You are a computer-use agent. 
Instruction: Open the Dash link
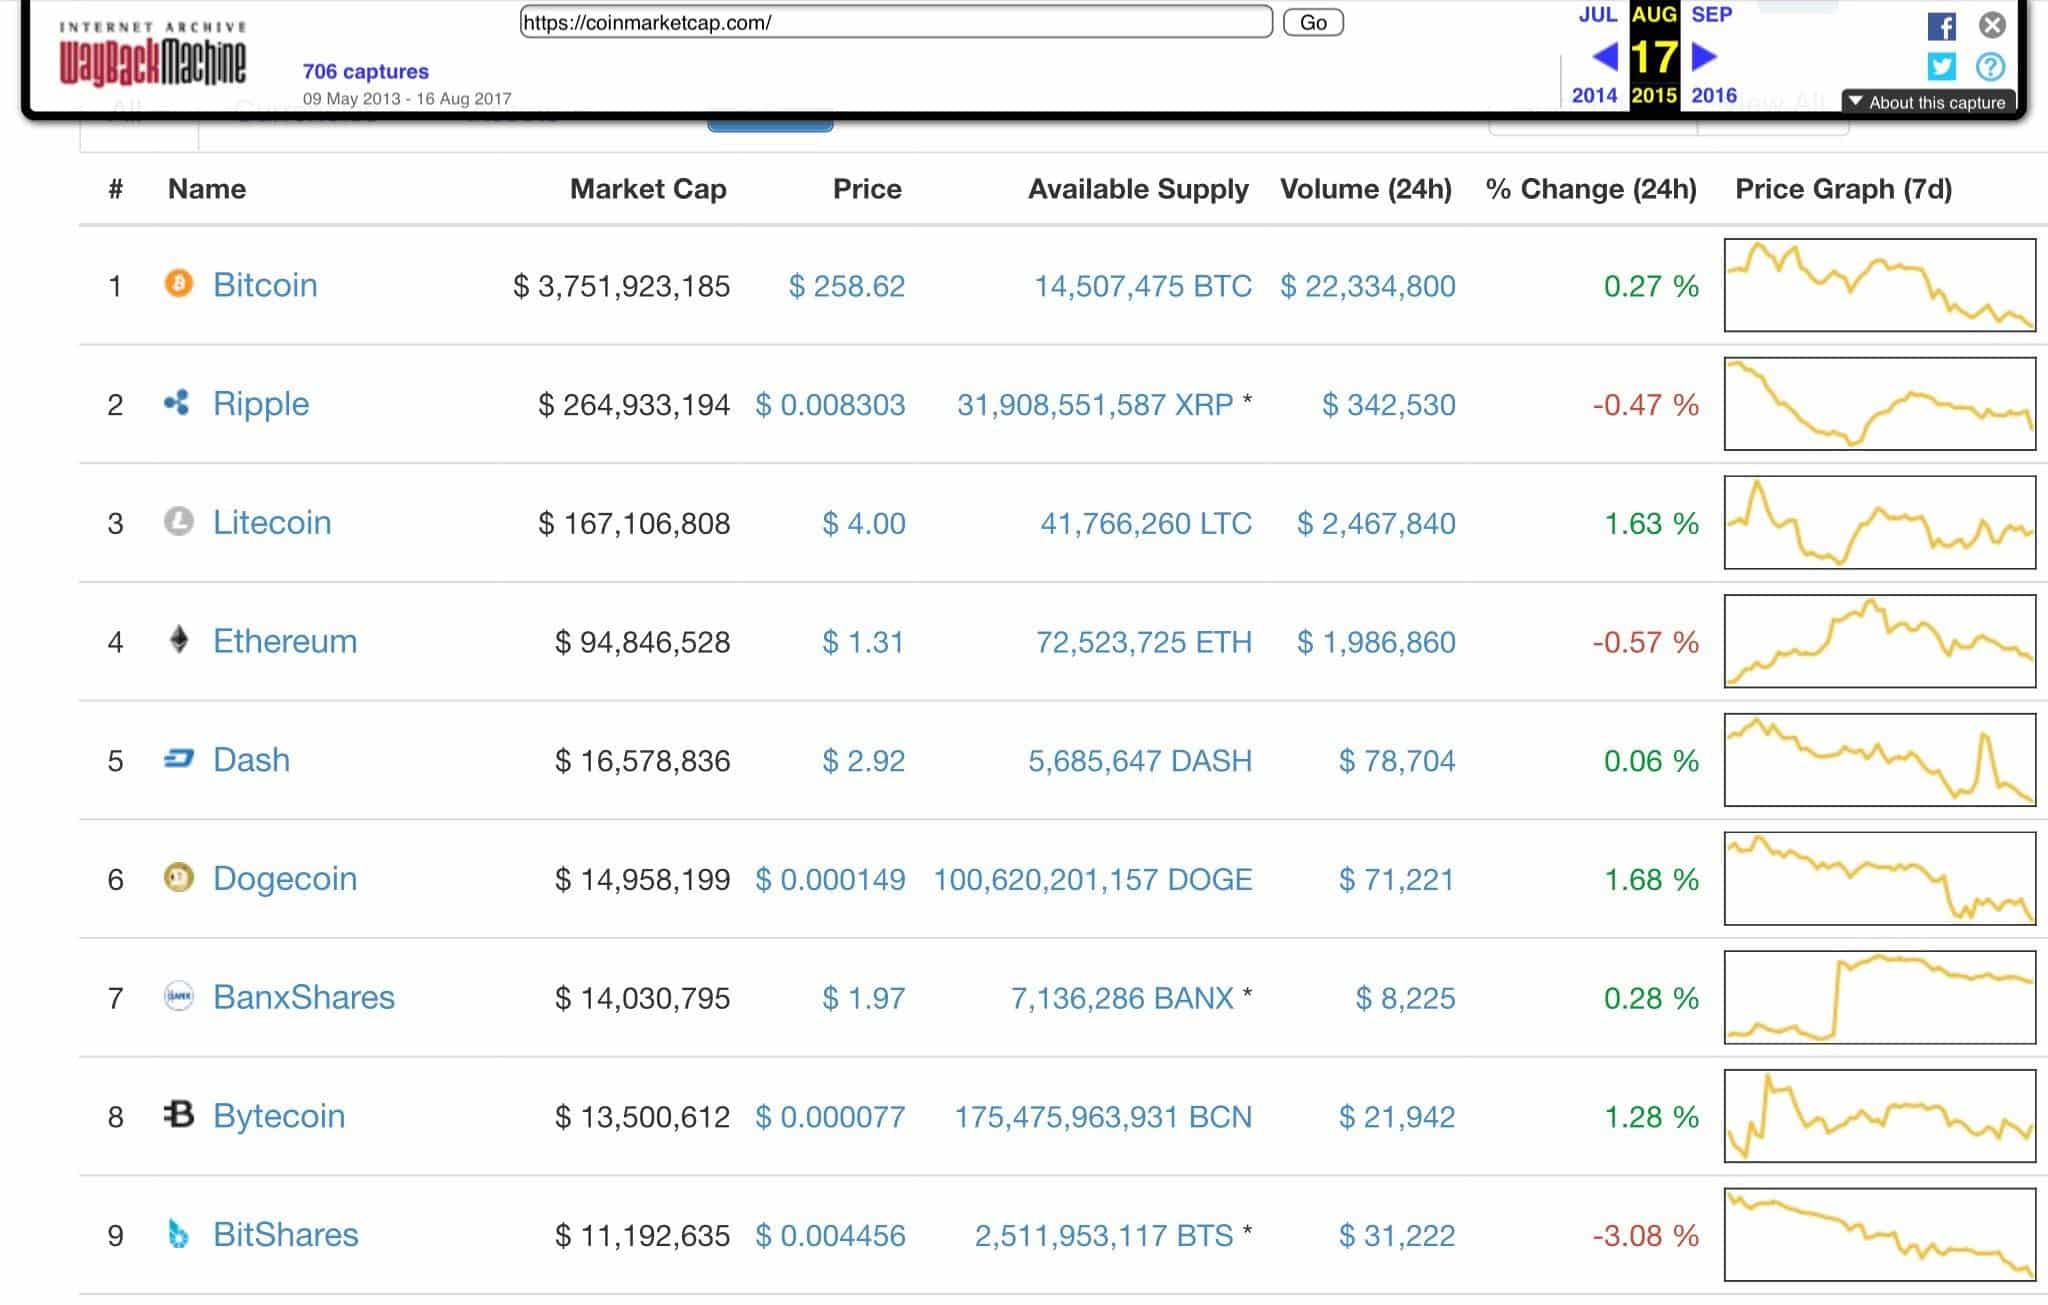tap(251, 760)
